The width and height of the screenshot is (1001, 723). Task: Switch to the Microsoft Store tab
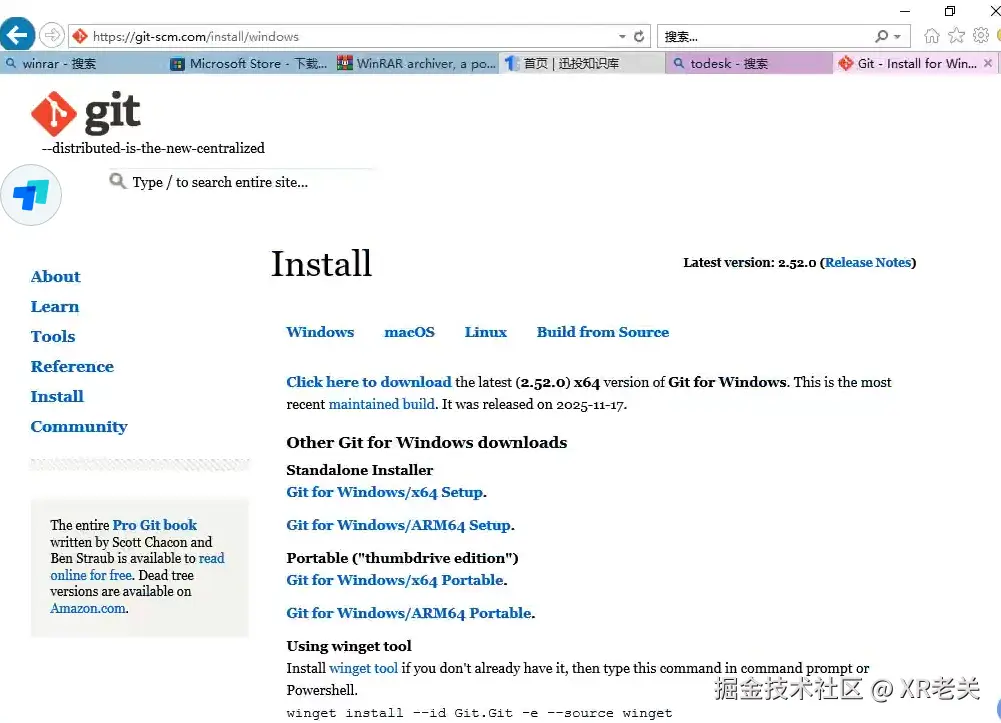250,63
